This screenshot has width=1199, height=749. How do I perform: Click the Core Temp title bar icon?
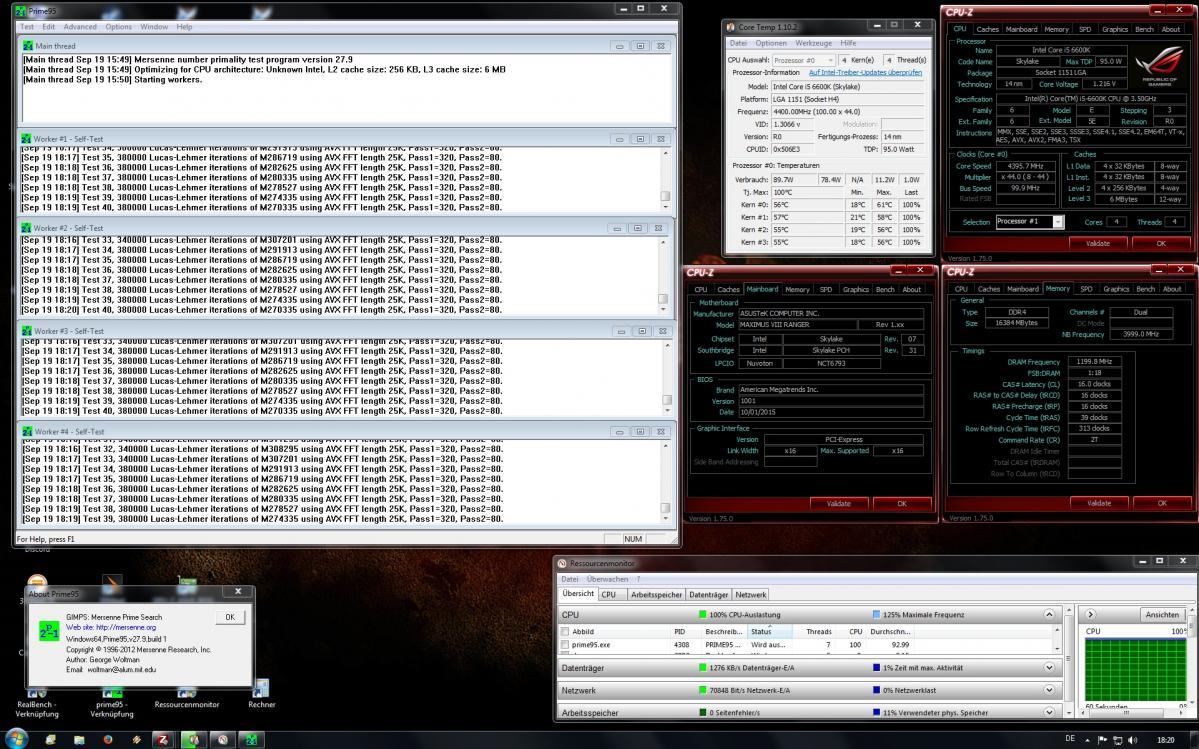[730, 27]
